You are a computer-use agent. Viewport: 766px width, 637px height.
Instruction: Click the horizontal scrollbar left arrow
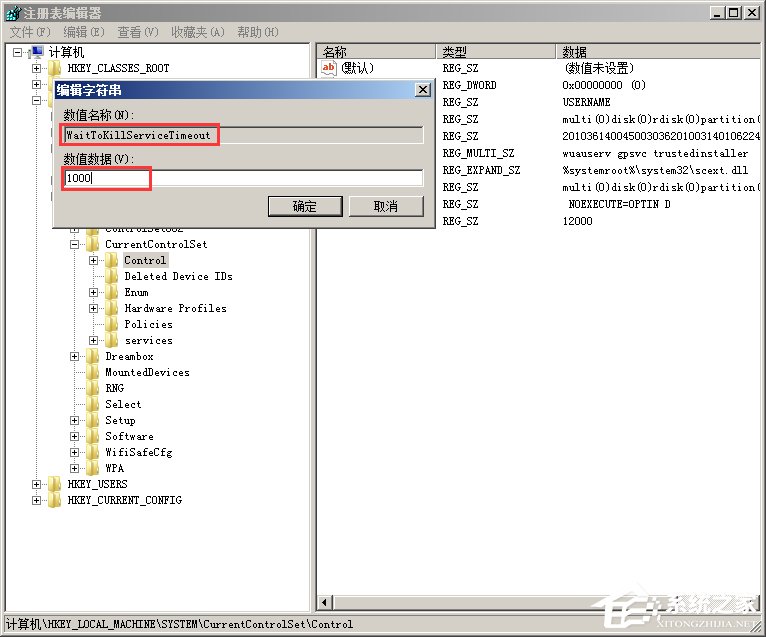click(x=325, y=603)
